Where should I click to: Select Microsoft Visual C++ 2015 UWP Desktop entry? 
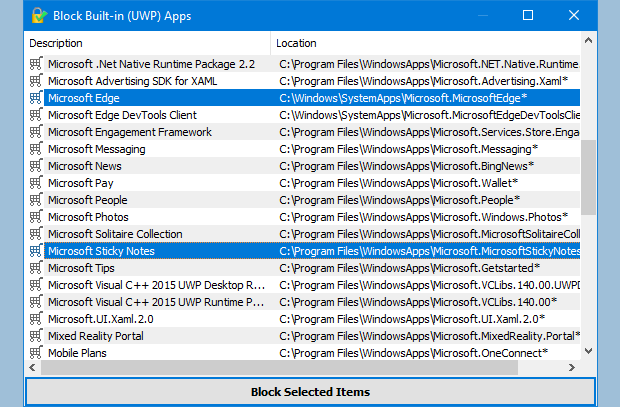(156, 285)
